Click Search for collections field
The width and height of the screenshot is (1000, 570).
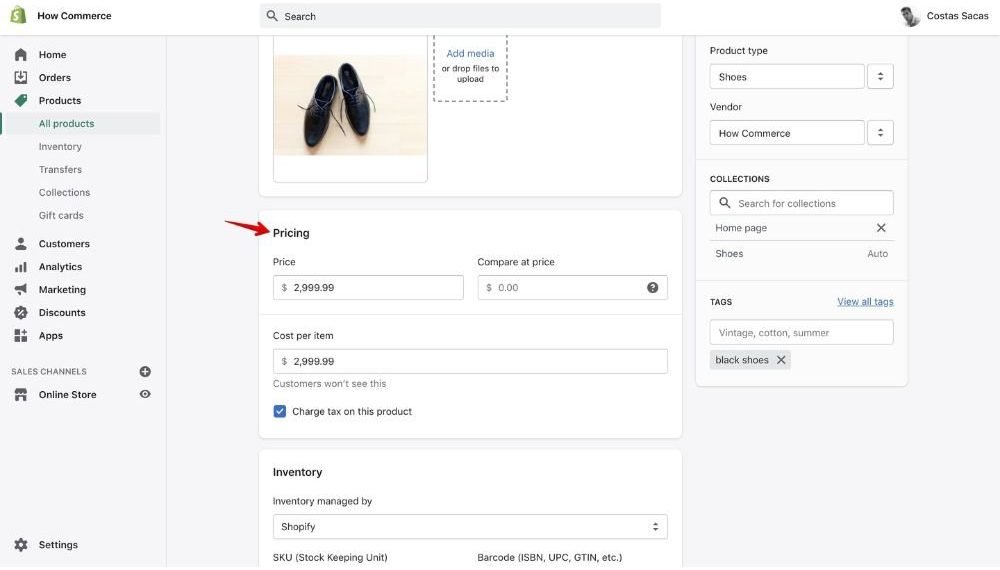pos(802,203)
